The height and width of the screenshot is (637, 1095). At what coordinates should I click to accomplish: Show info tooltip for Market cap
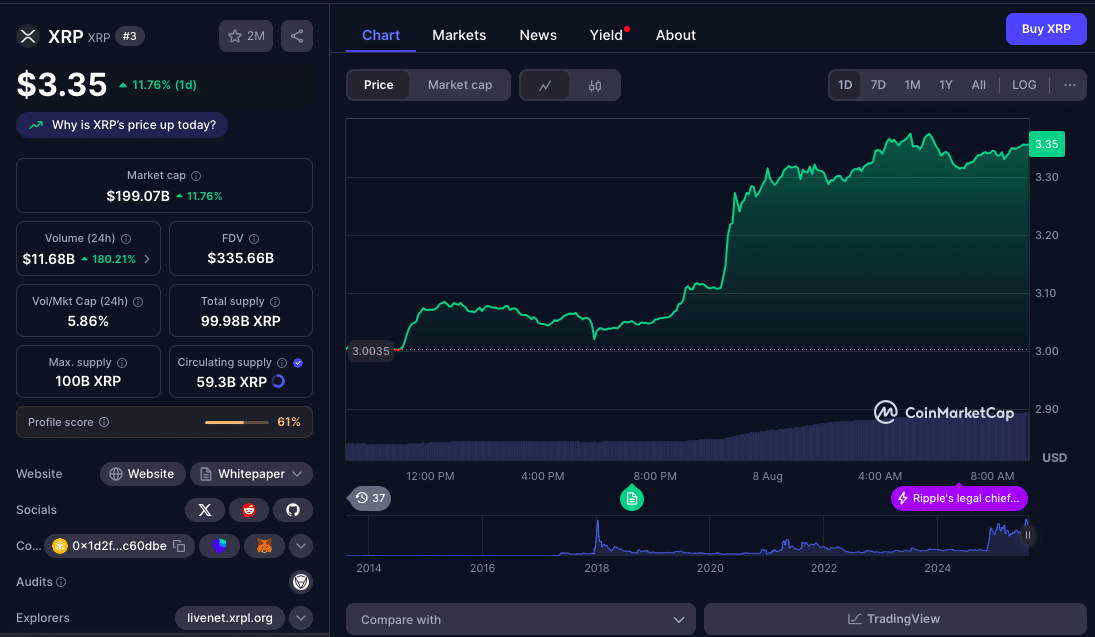pyautogui.click(x=196, y=176)
